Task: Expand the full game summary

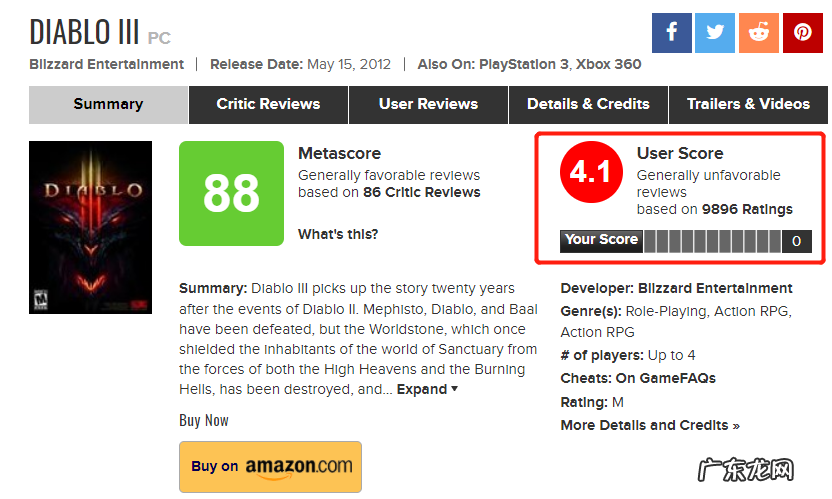Action: click(427, 389)
